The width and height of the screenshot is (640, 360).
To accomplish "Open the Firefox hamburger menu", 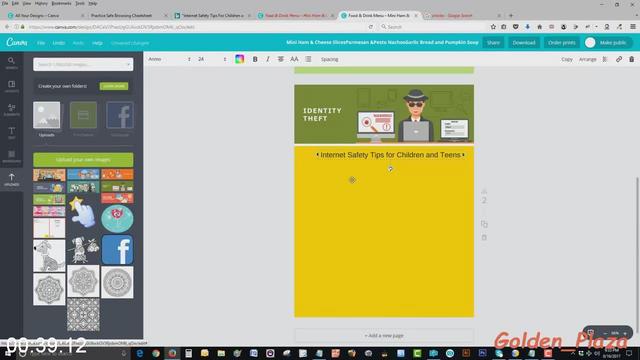I will click(633, 27).
